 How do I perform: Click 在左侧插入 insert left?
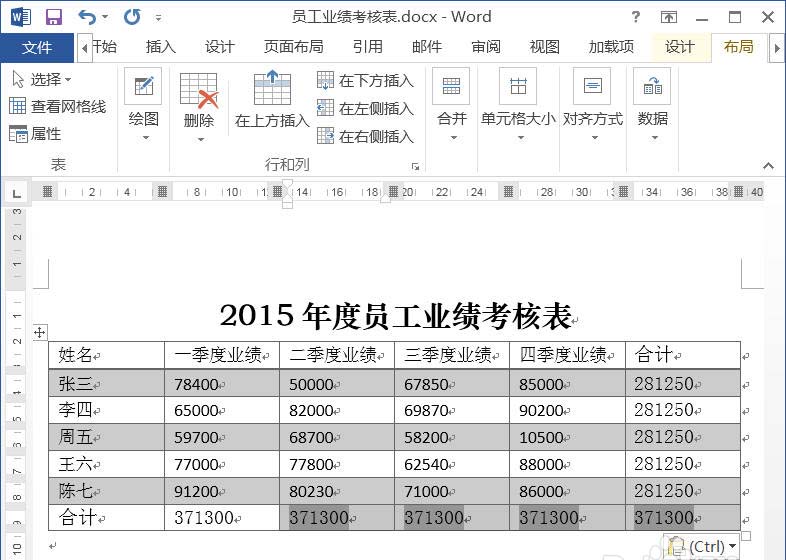point(365,108)
